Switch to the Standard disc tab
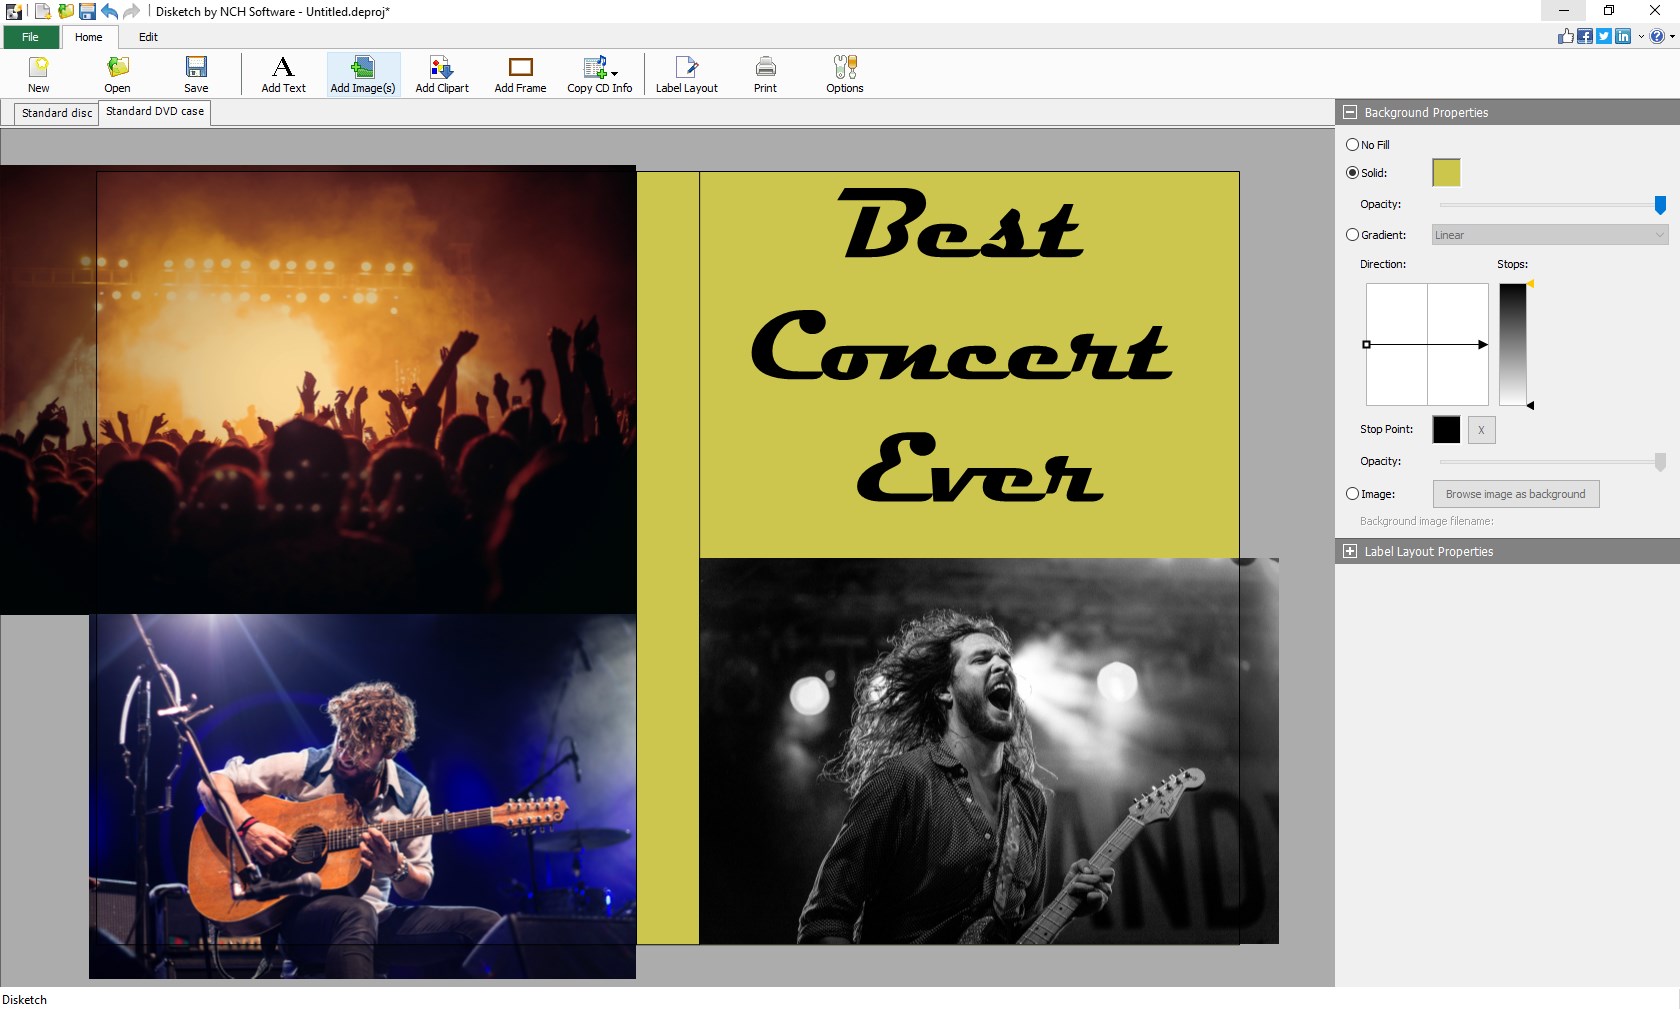 tap(55, 113)
